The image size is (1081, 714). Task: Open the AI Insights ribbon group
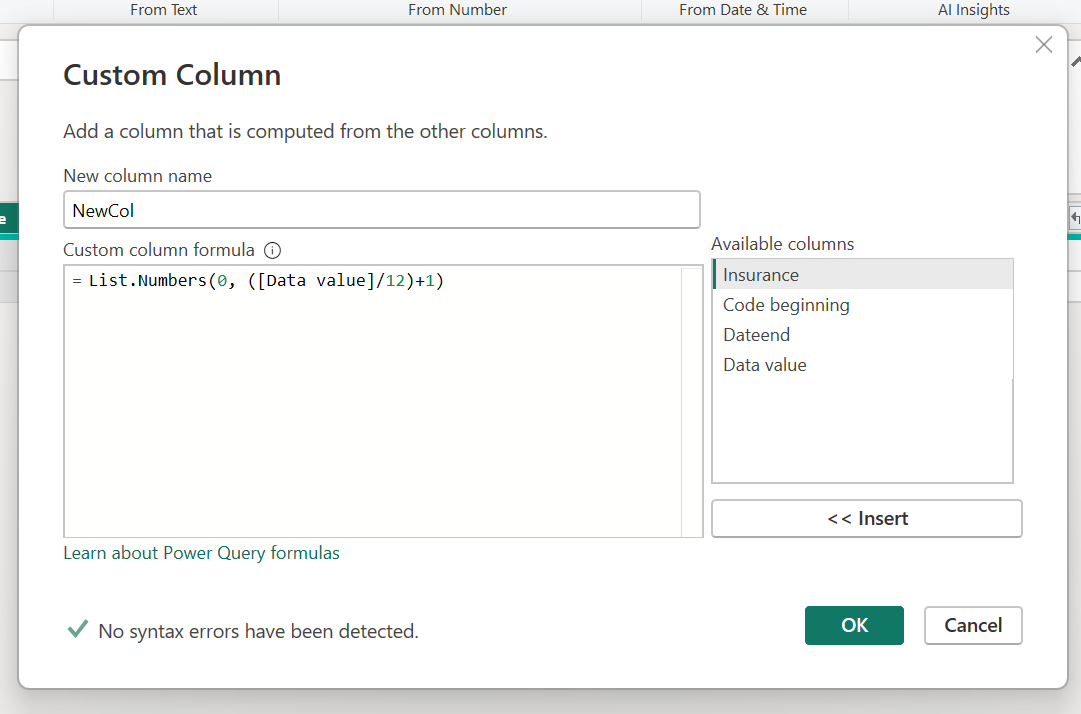(x=973, y=10)
